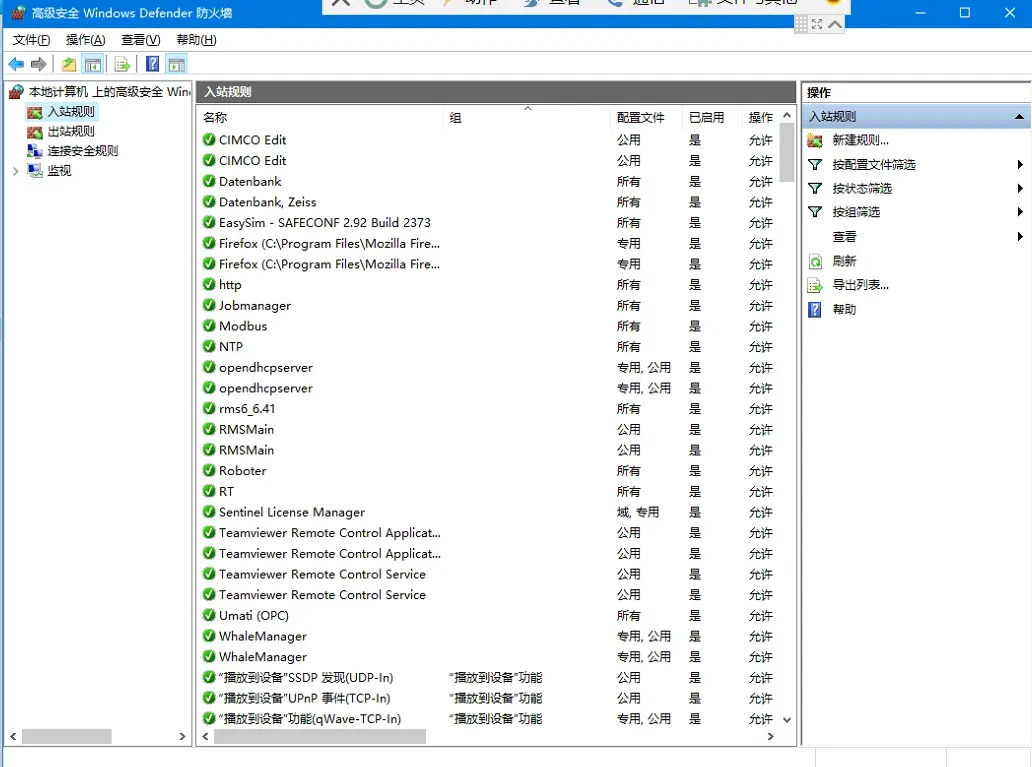Click 新建规则... in actions pane
Image resolution: width=1032 pixels, height=767 pixels.
click(860, 140)
